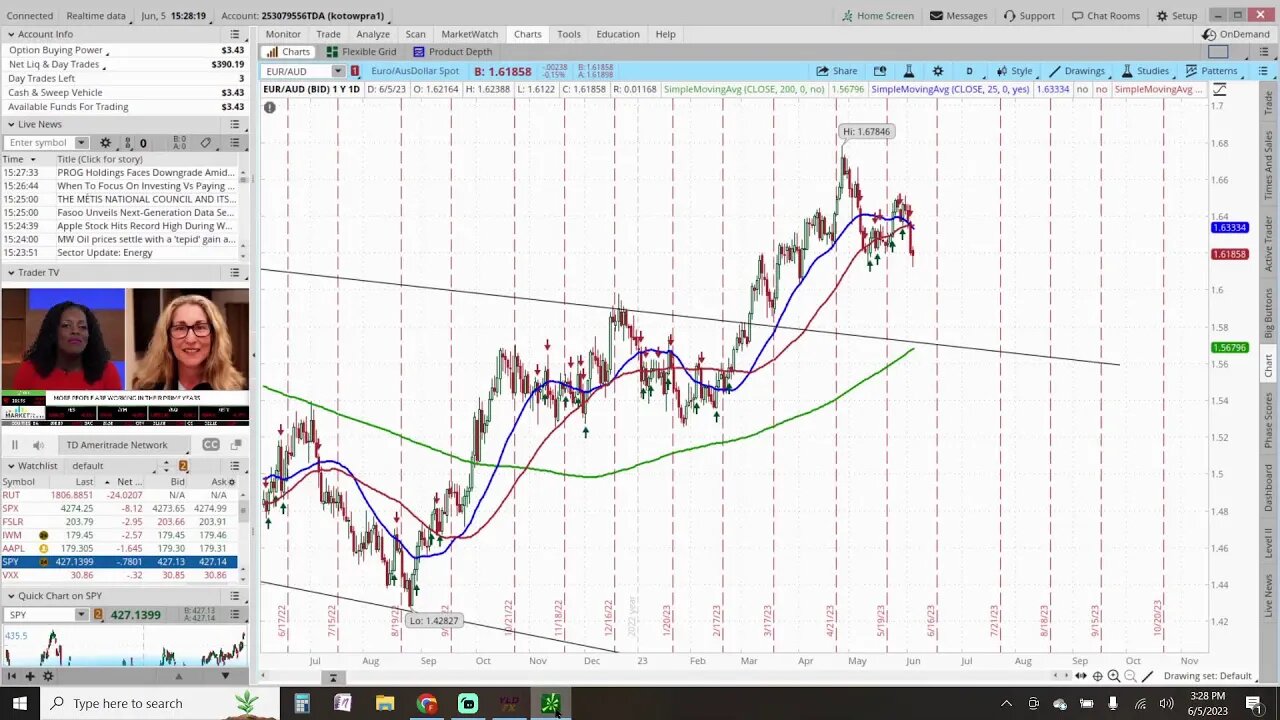
Task: Open the Product Depth subtab
Action: pos(453,52)
